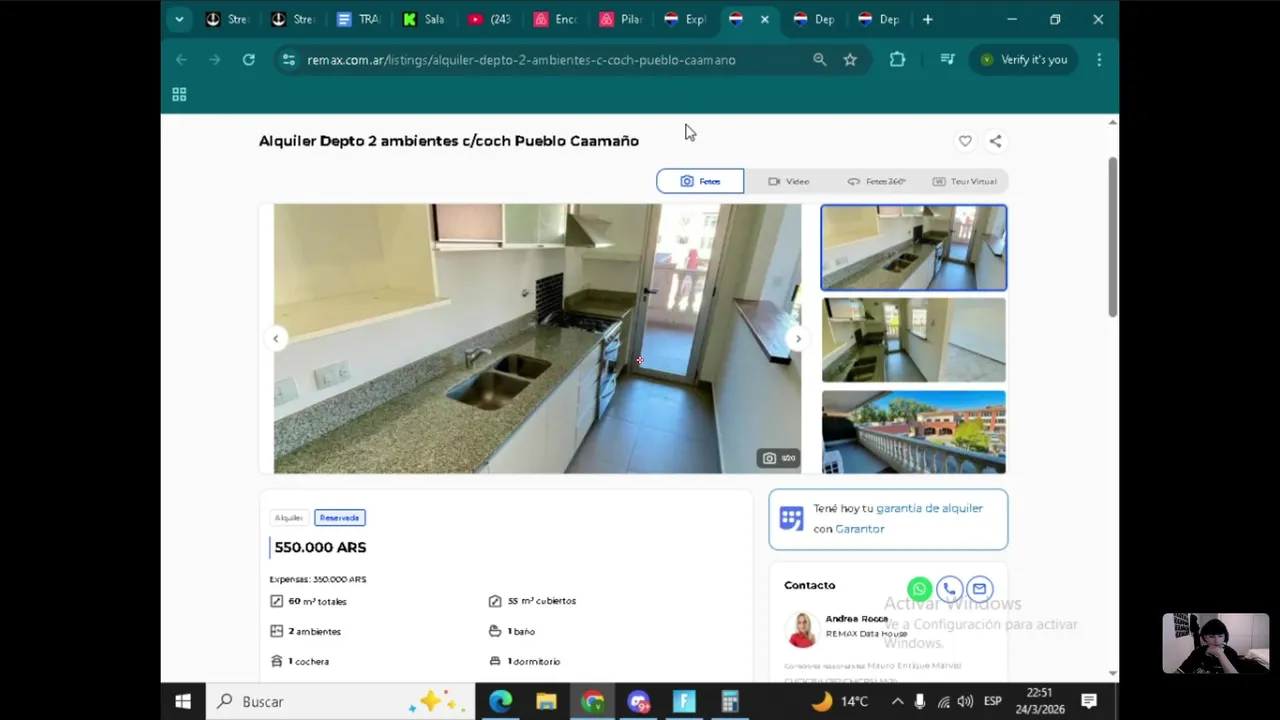Image resolution: width=1280 pixels, height=720 pixels.
Task: Open the apps grid in bookmarks bar
Action: pos(179,94)
